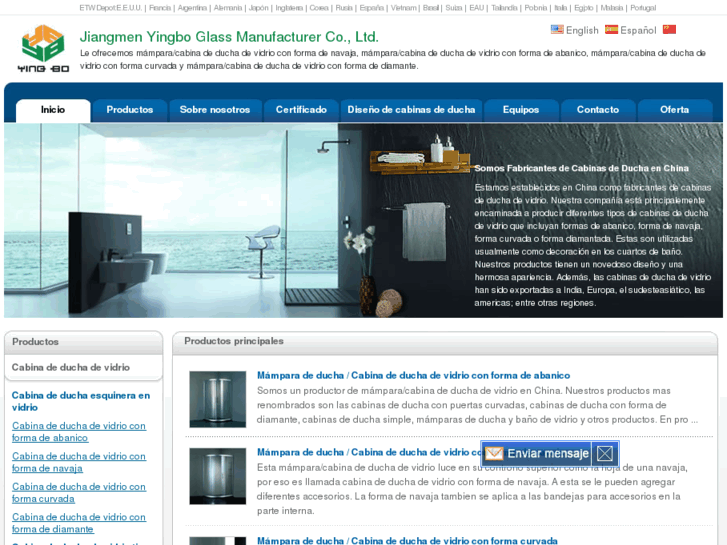Screen dimensions: 727x545
Task: Select the Certificado tab
Action: pyautogui.click(x=301, y=110)
